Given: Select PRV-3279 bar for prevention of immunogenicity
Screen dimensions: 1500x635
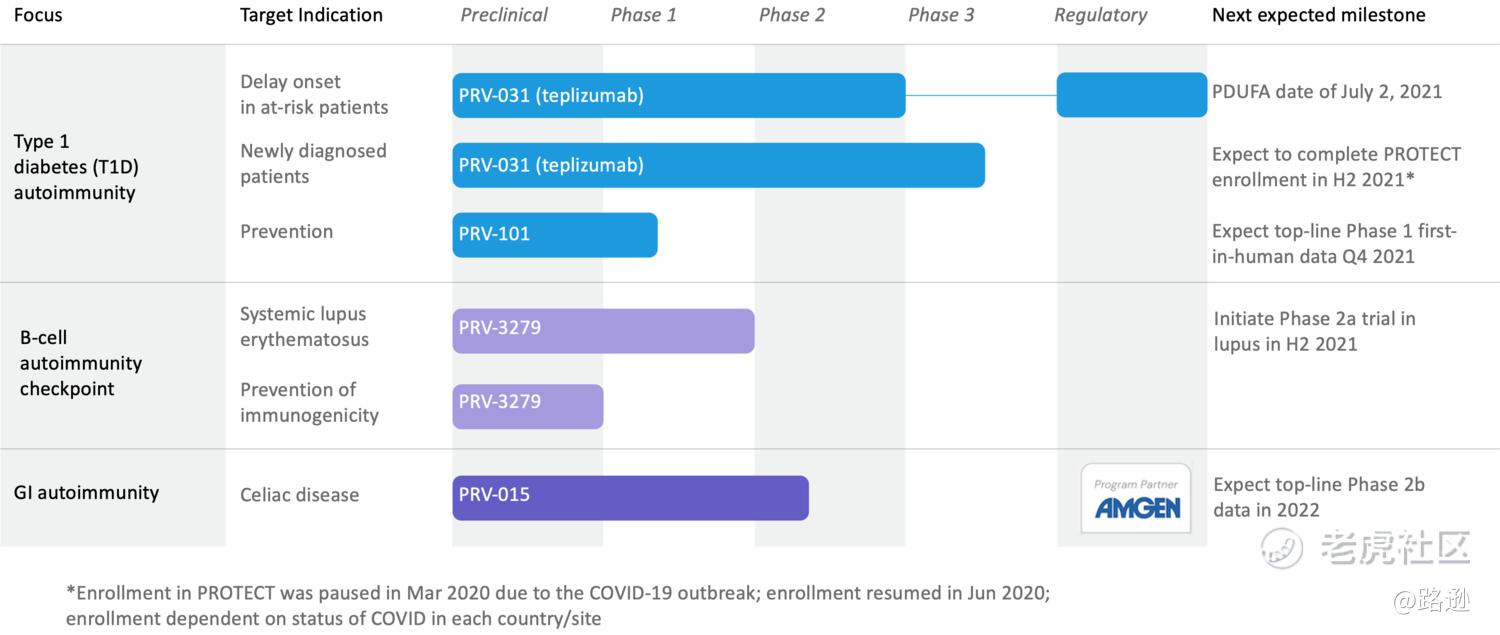Looking at the screenshot, I should (x=527, y=406).
